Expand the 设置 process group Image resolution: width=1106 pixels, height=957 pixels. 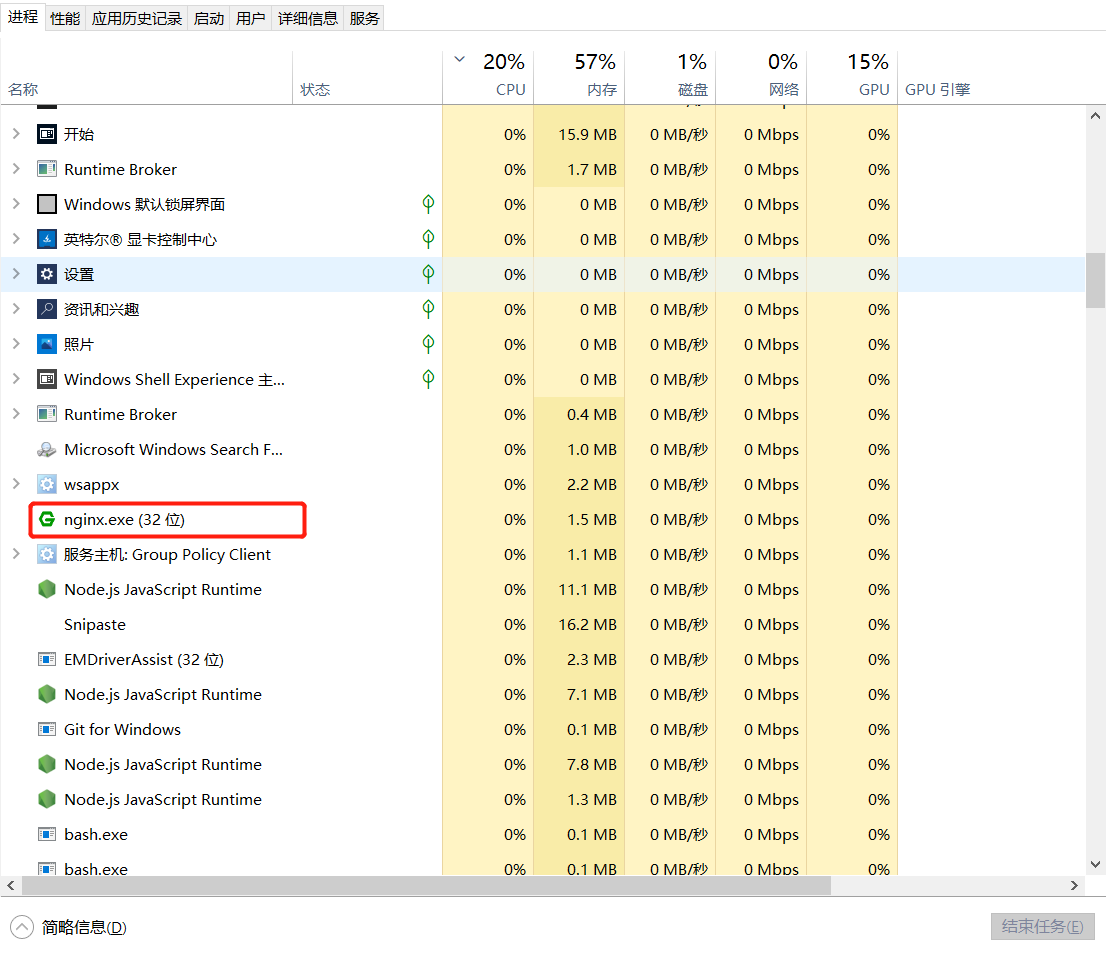click(16, 274)
